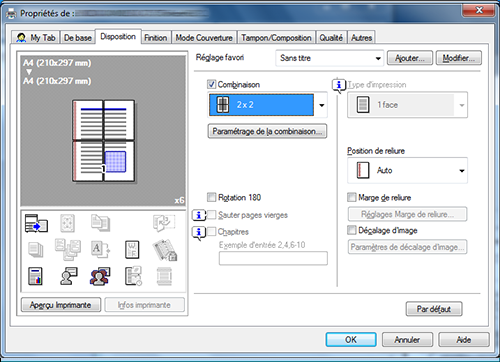Click the single user authentication icon
Screen dimensions: 500x362
[68, 276]
